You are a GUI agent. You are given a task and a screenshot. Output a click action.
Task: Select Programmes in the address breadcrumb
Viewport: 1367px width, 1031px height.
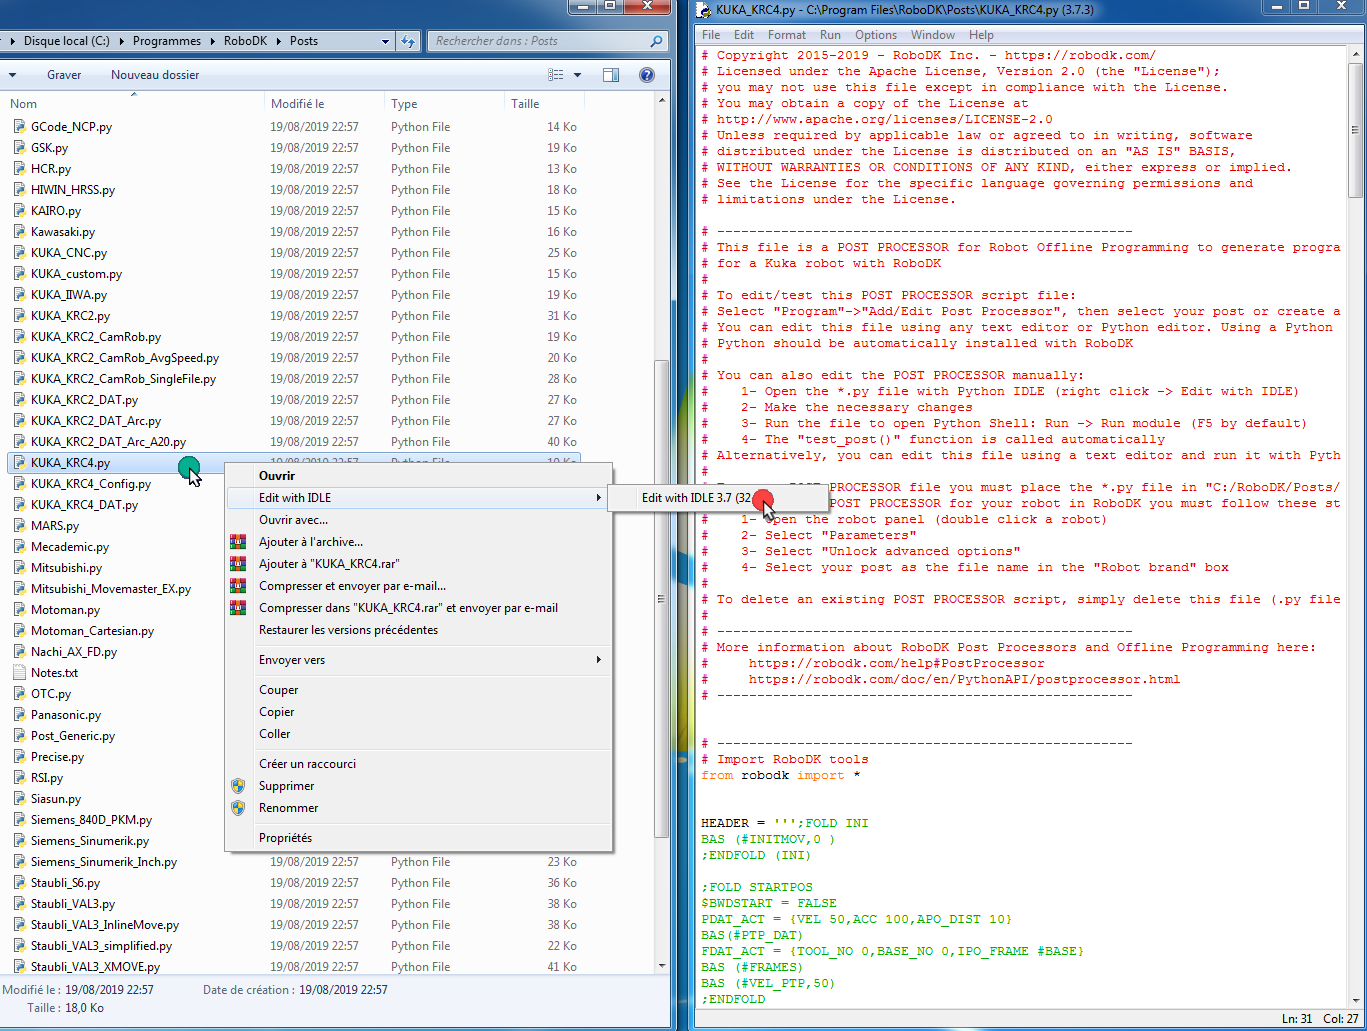point(167,41)
